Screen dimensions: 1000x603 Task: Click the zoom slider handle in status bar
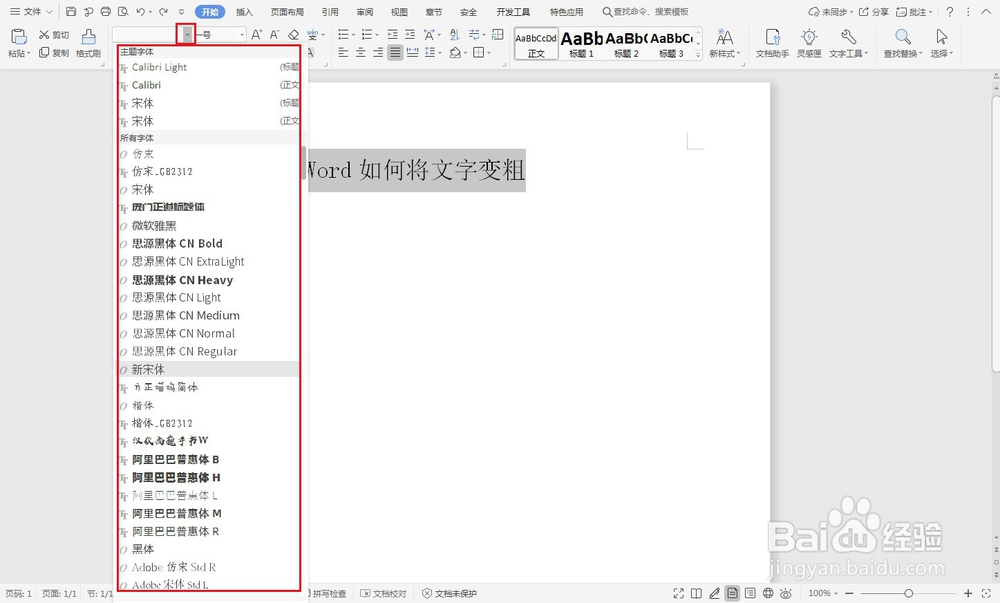pos(908,593)
